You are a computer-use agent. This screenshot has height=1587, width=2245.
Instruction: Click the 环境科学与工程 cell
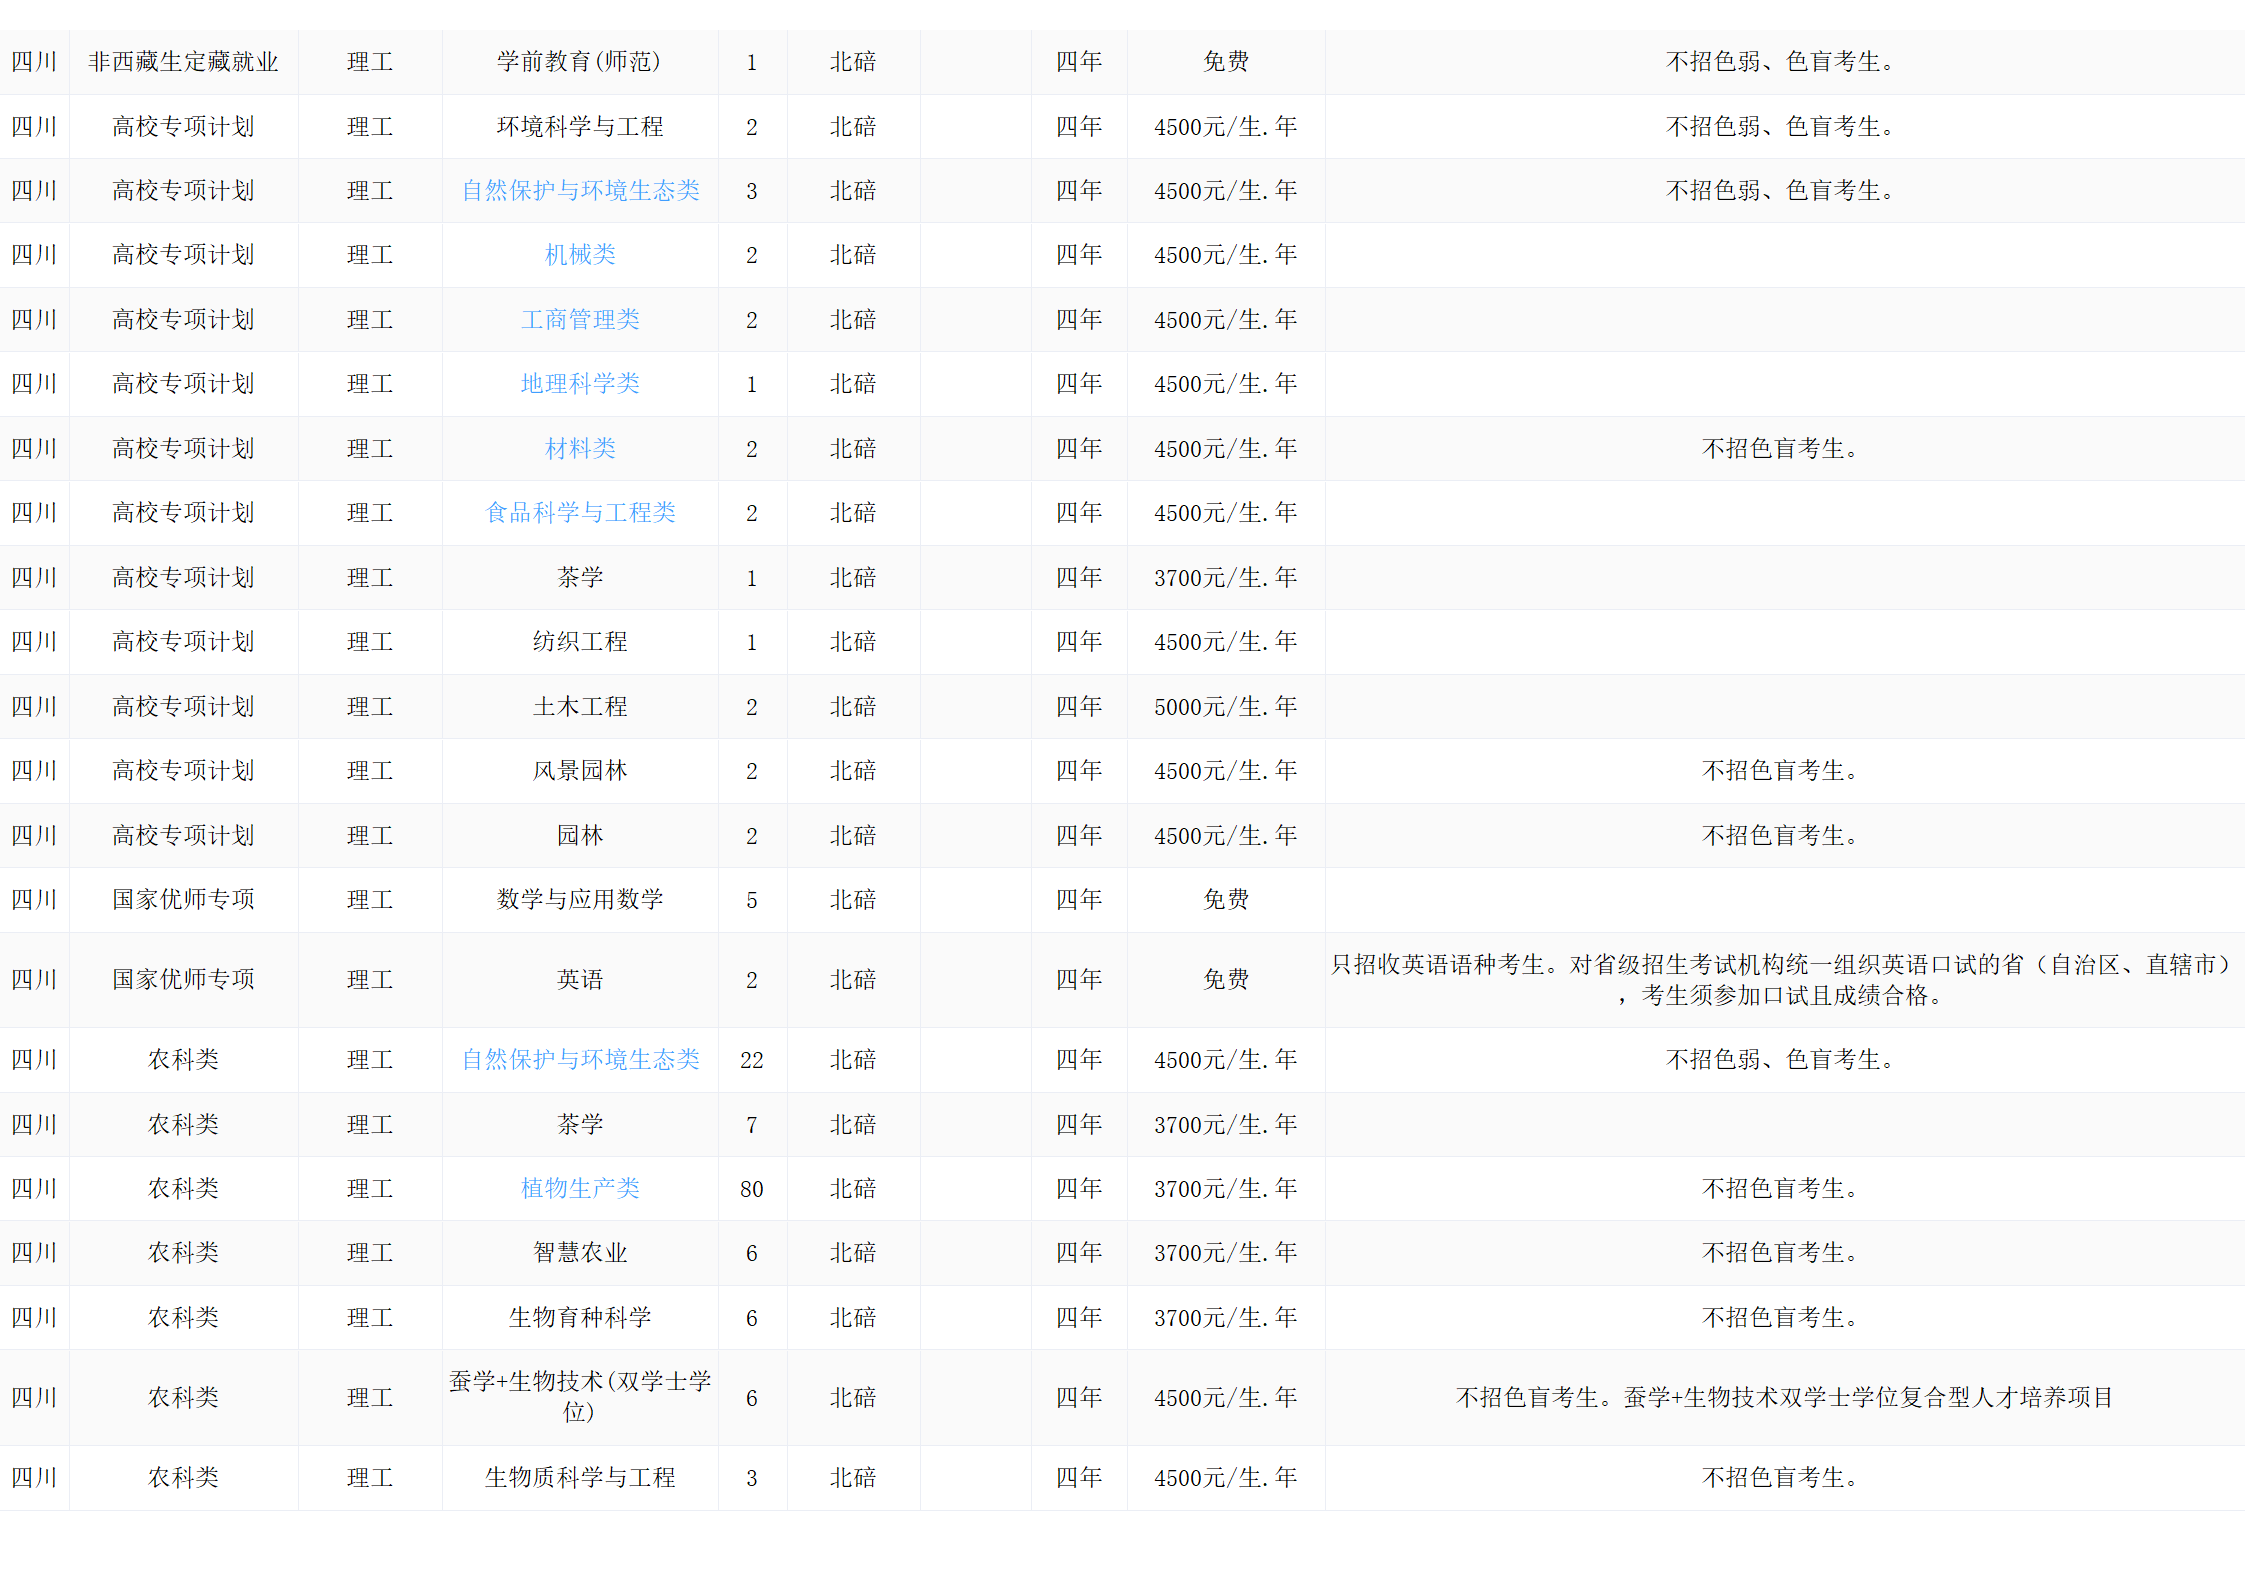tap(580, 127)
